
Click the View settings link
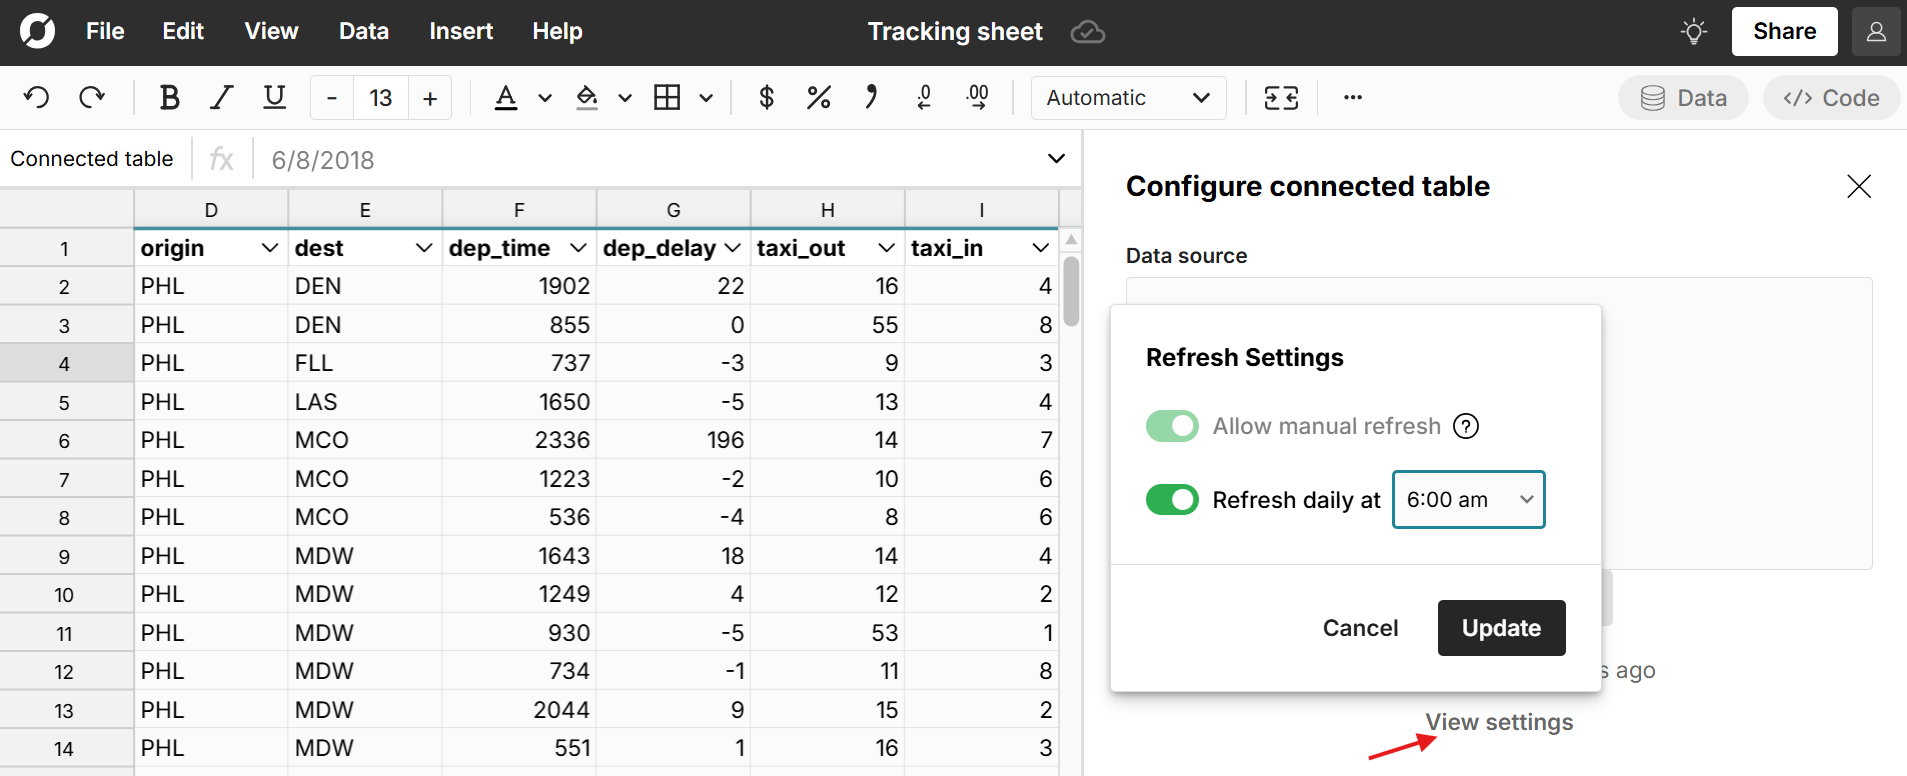(x=1498, y=722)
